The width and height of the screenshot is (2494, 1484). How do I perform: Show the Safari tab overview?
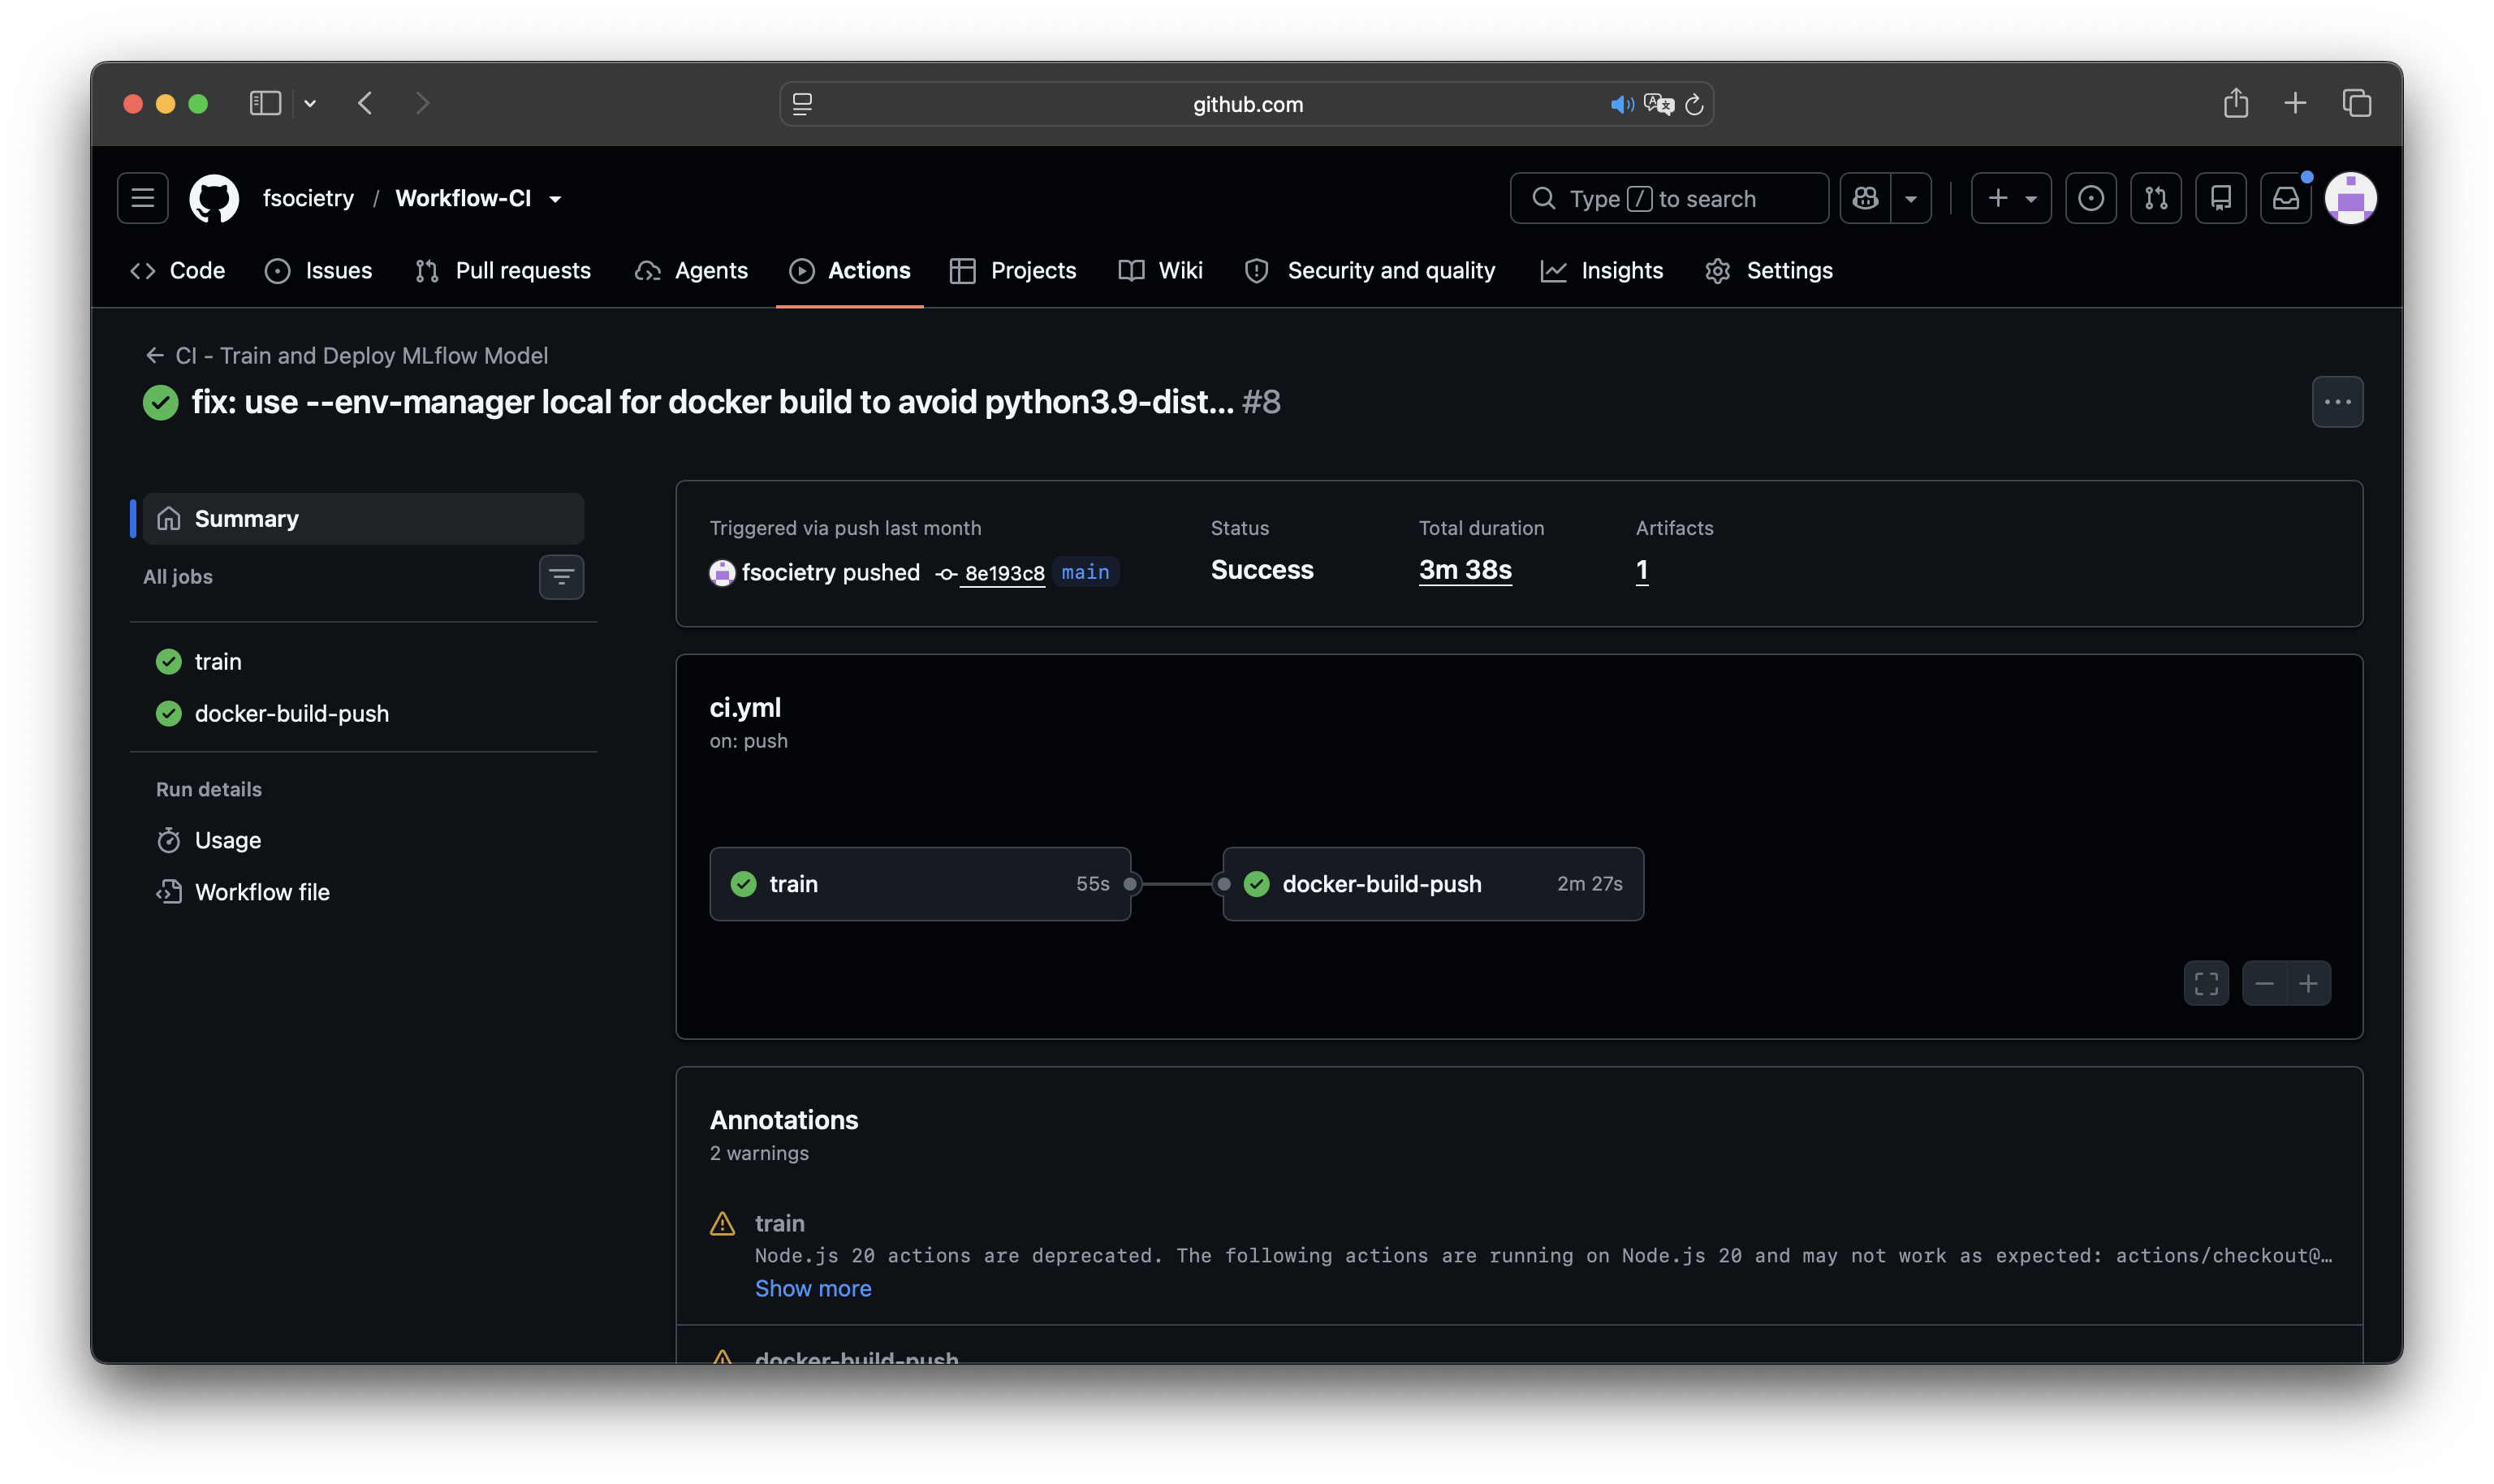[2356, 103]
